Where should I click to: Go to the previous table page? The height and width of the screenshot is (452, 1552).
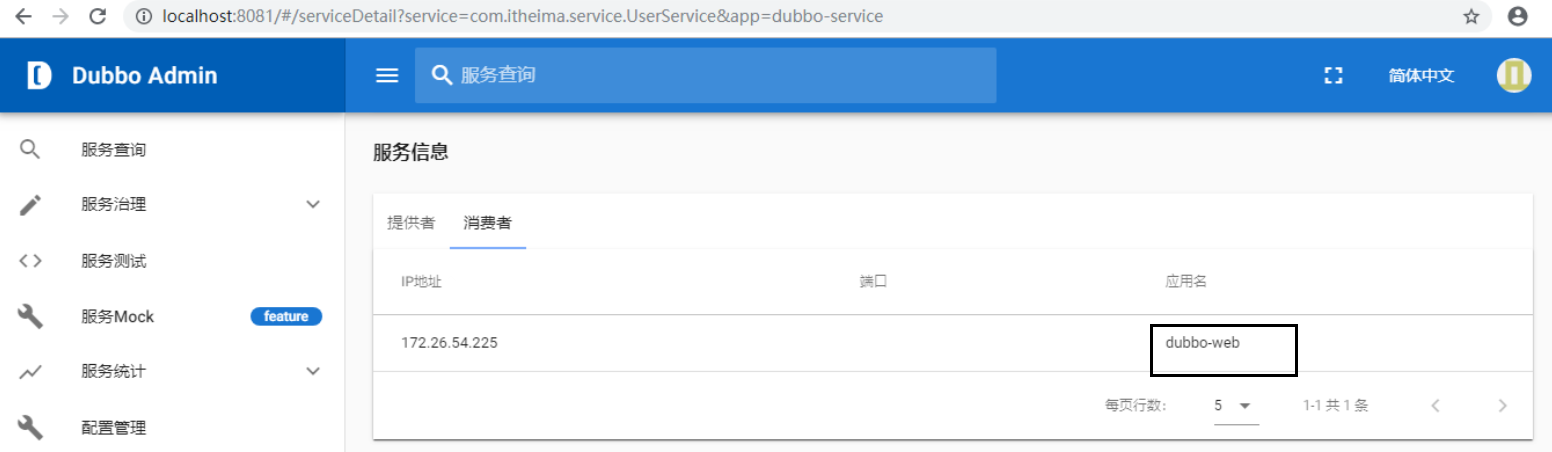click(x=1436, y=406)
